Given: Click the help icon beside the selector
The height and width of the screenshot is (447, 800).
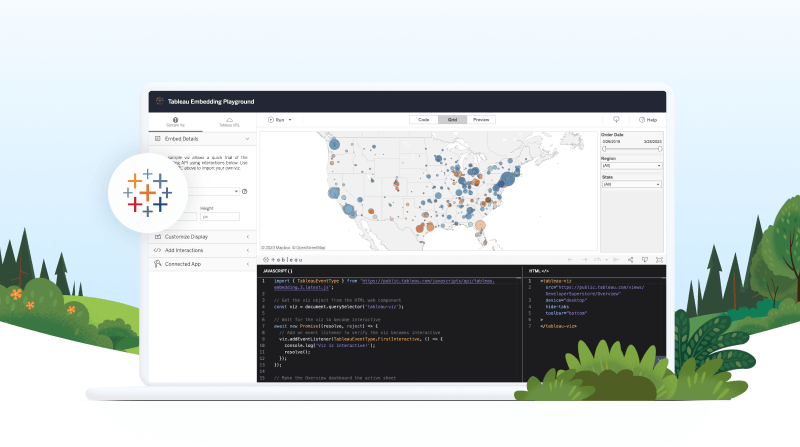Looking at the screenshot, I should click(x=244, y=190).
